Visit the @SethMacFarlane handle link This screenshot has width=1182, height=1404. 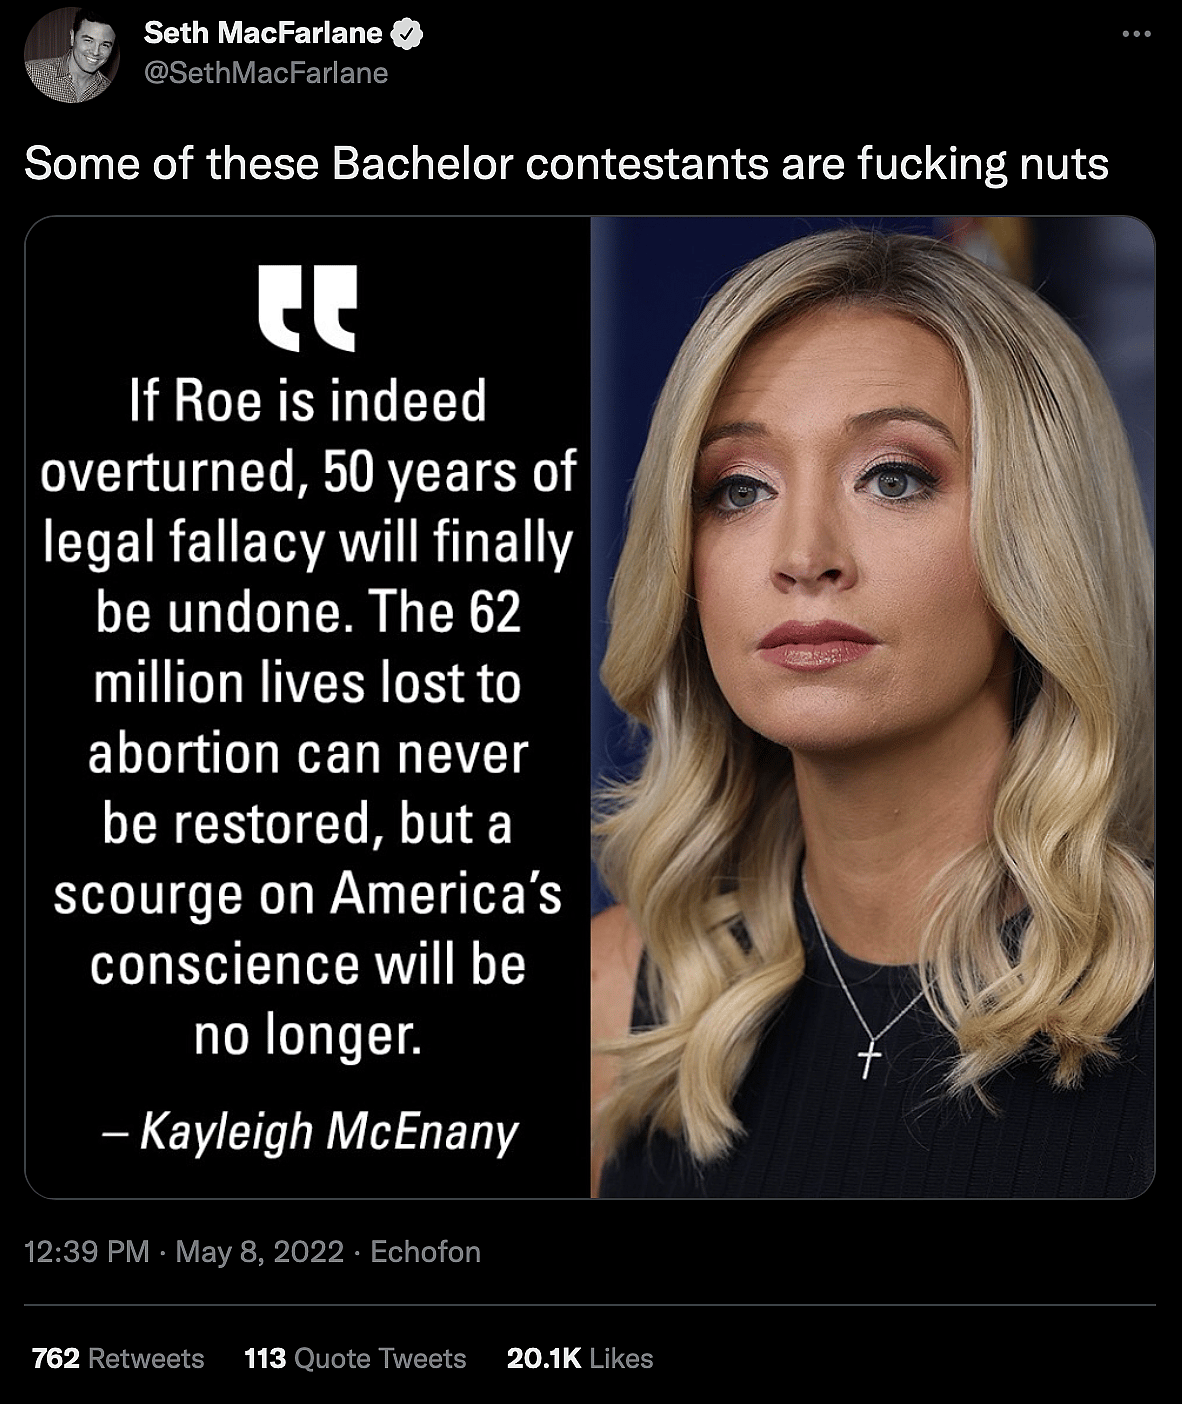[266, 73]
